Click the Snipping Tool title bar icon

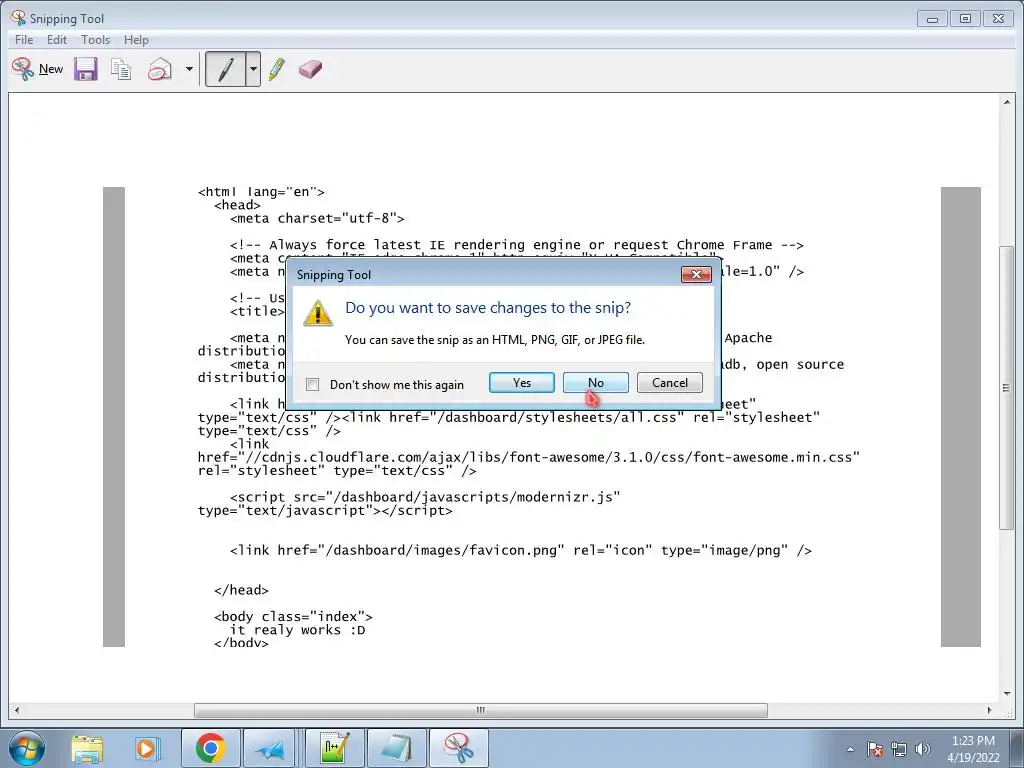(18, 18)
